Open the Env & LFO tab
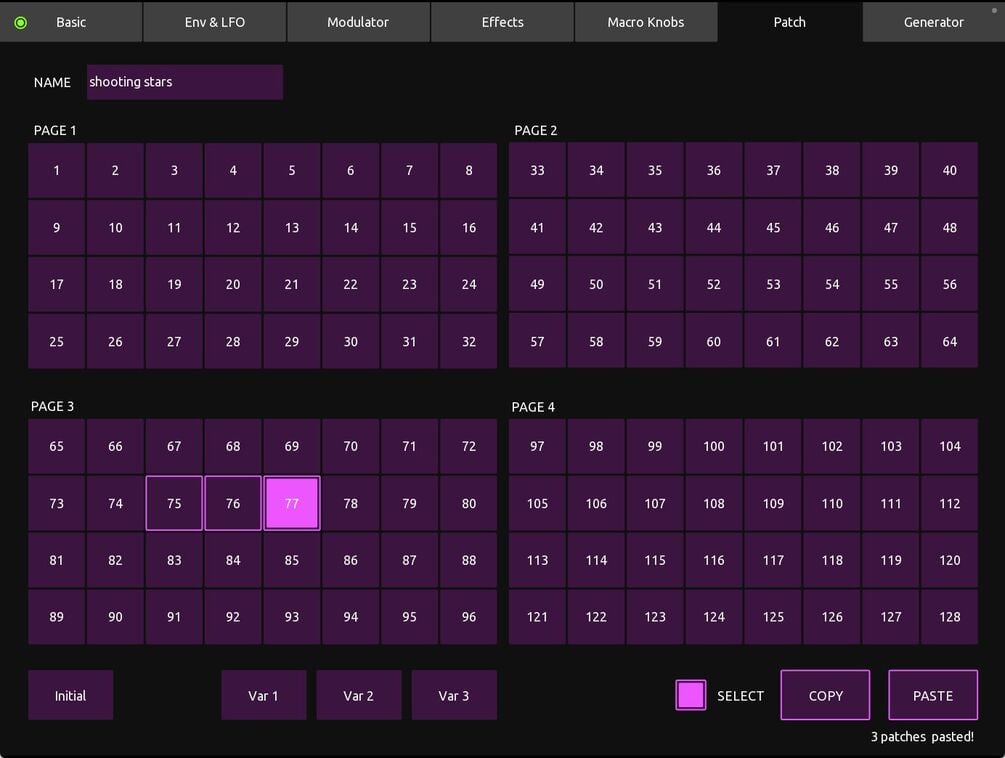This screenshot has width=1005, height=758. [x=215, y=22]
